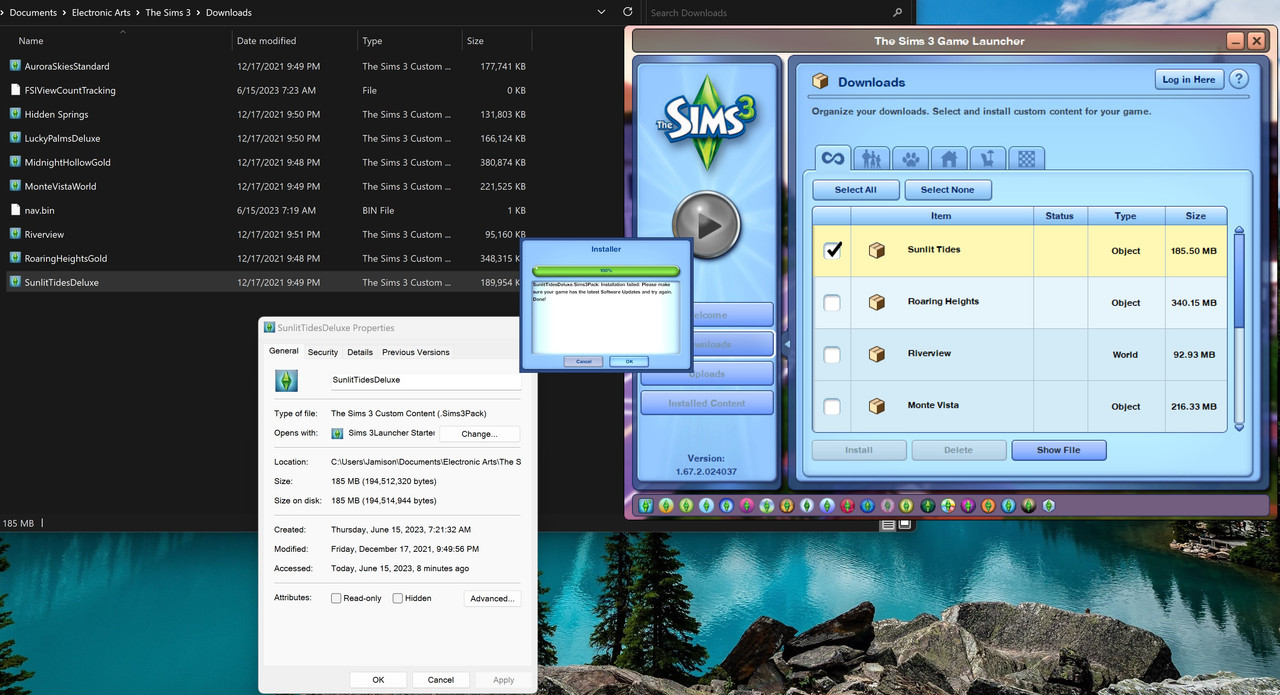Screen dimensions: 1280x695
Task: Enable the Read-only attribute checkbox
Action: 336,598
